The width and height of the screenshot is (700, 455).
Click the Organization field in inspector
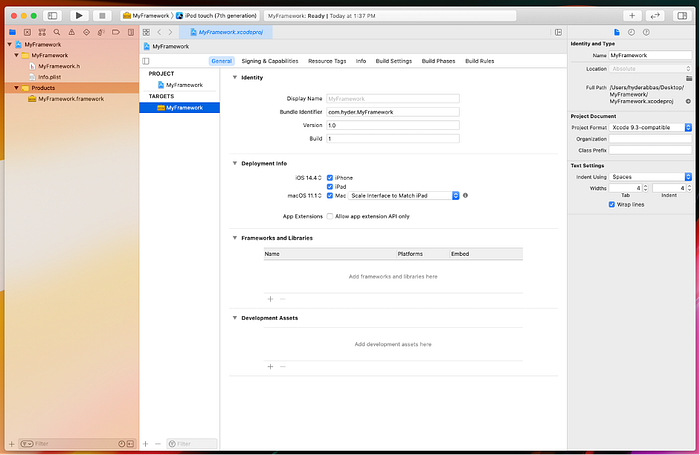pyautogui.click(x=650, y=139)
